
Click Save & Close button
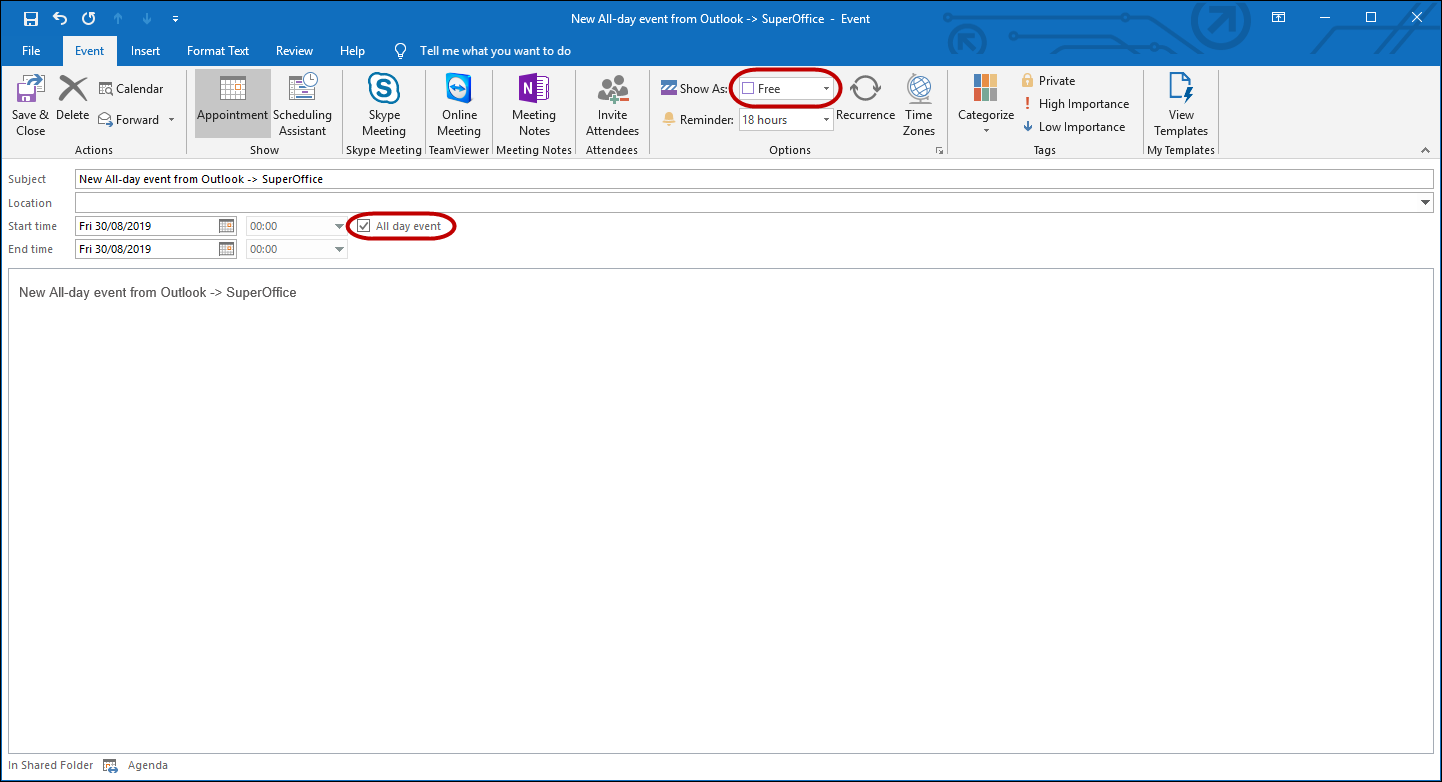tap(30, 105)
